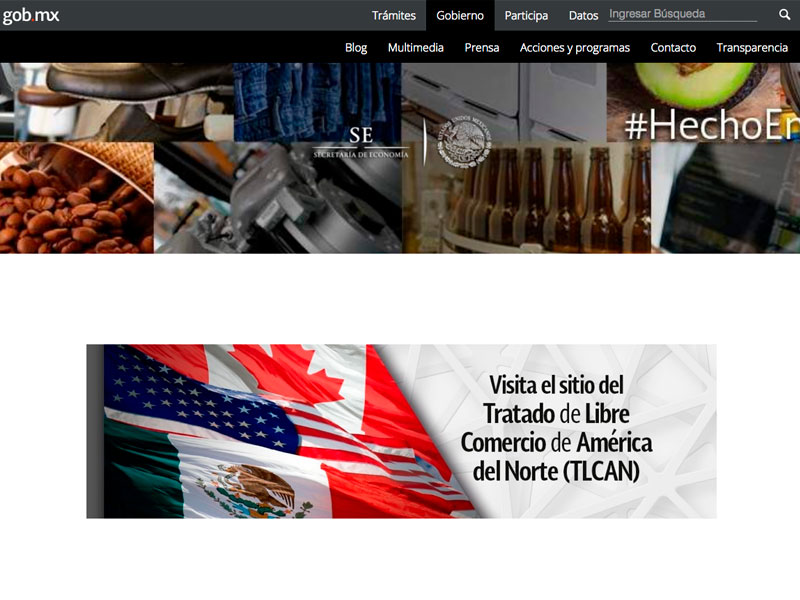Click the Mexican coat of arms seal
This screenshot has height=600, width=800.
[464, 141]
